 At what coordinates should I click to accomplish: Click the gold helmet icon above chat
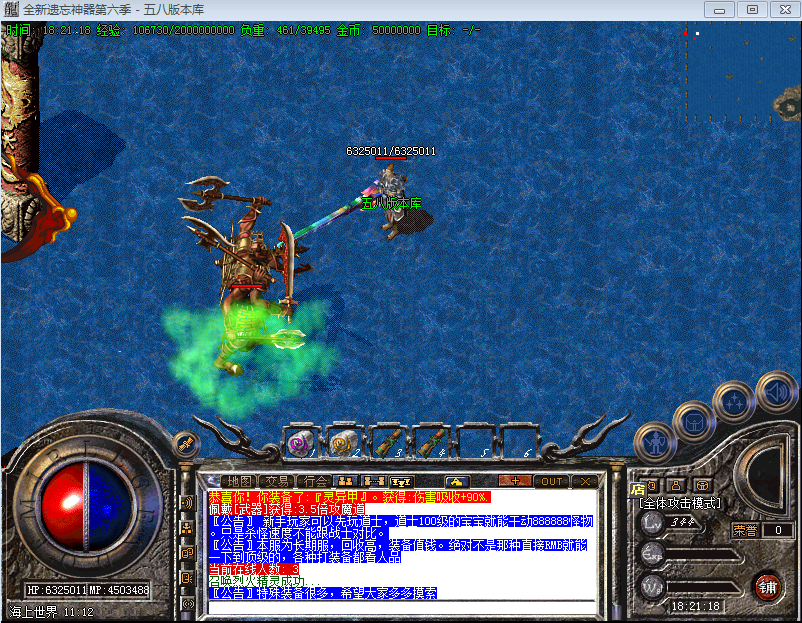tap(457, 481)
